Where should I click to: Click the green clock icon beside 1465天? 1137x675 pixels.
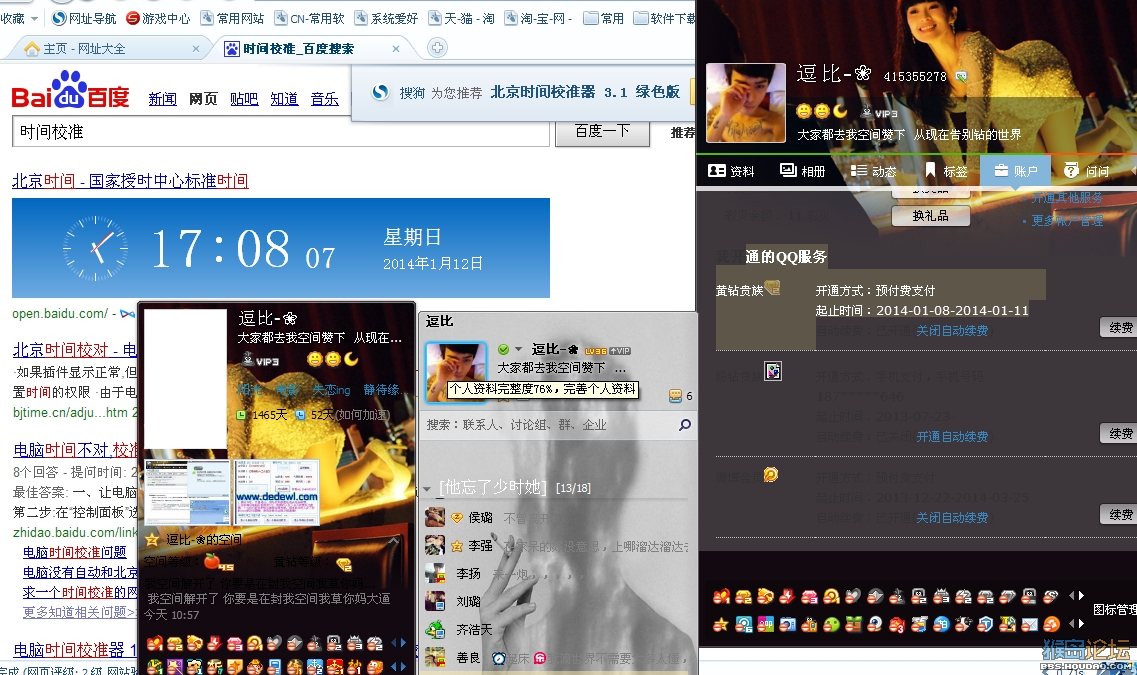point(241,415)
